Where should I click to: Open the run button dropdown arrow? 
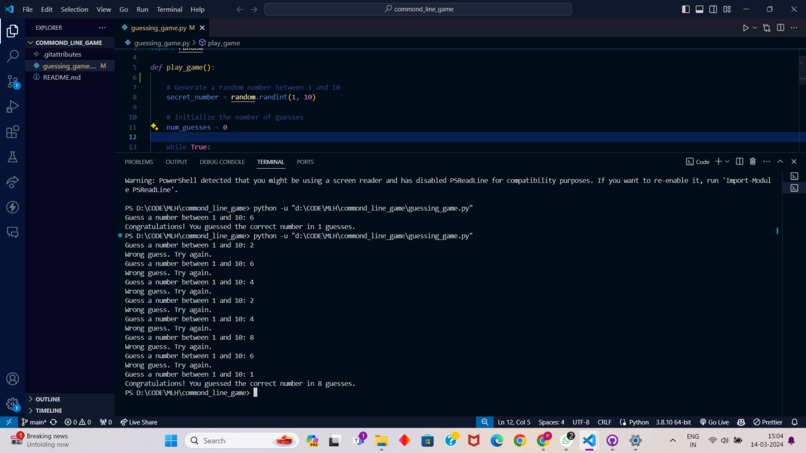coord(755,28)
